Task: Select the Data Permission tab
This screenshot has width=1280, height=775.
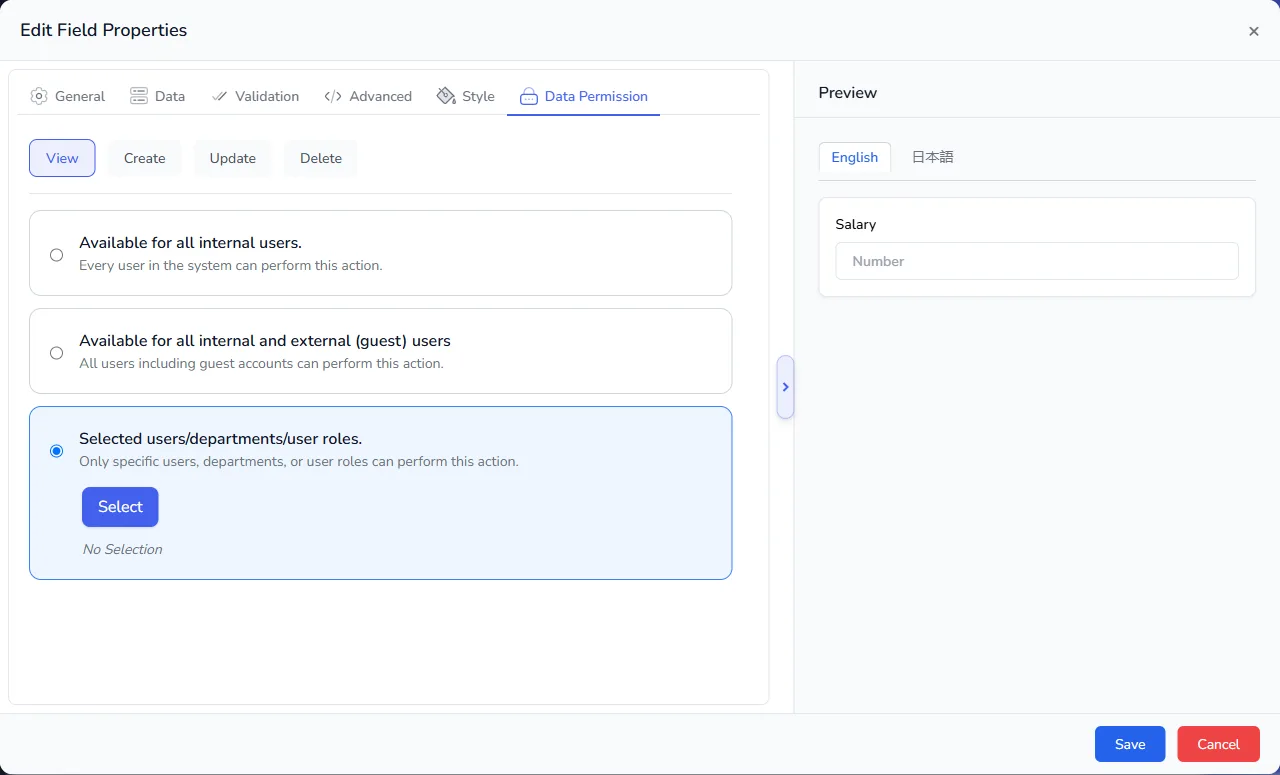Action: 584,96
